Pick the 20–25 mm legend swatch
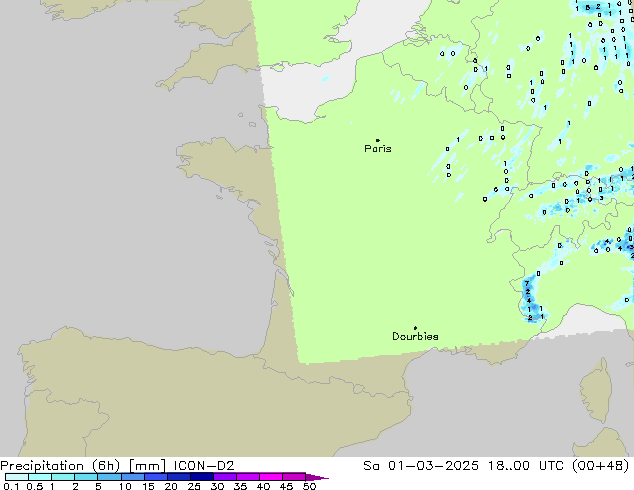The image size is (634, 490). coord(179,477)
